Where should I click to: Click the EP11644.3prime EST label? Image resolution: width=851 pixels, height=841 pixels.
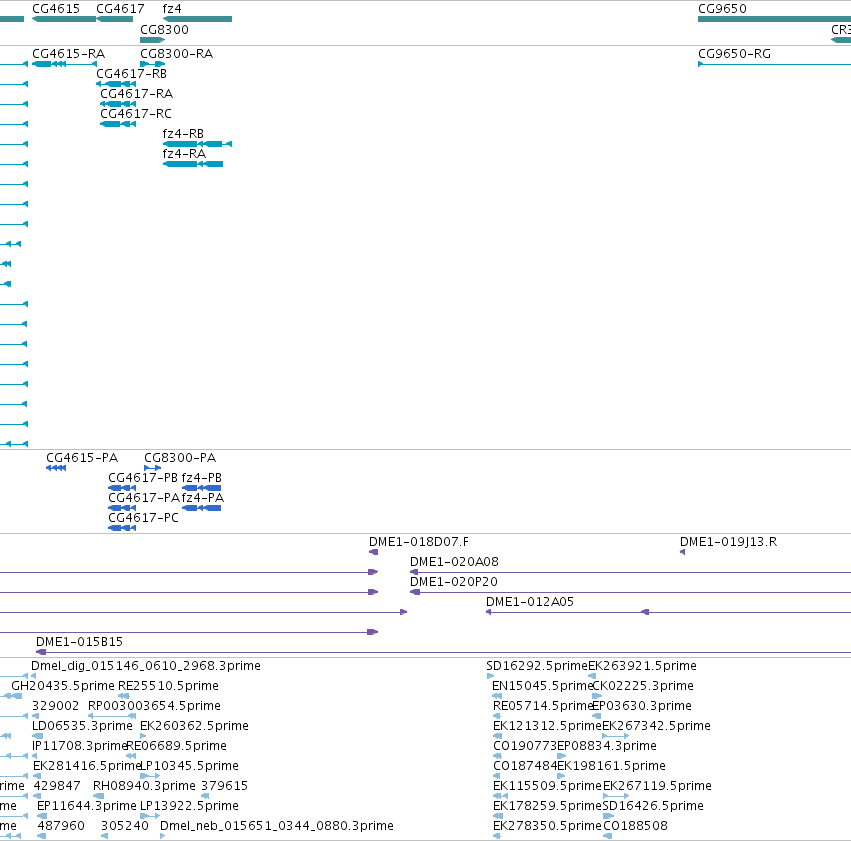click(87, 806)
